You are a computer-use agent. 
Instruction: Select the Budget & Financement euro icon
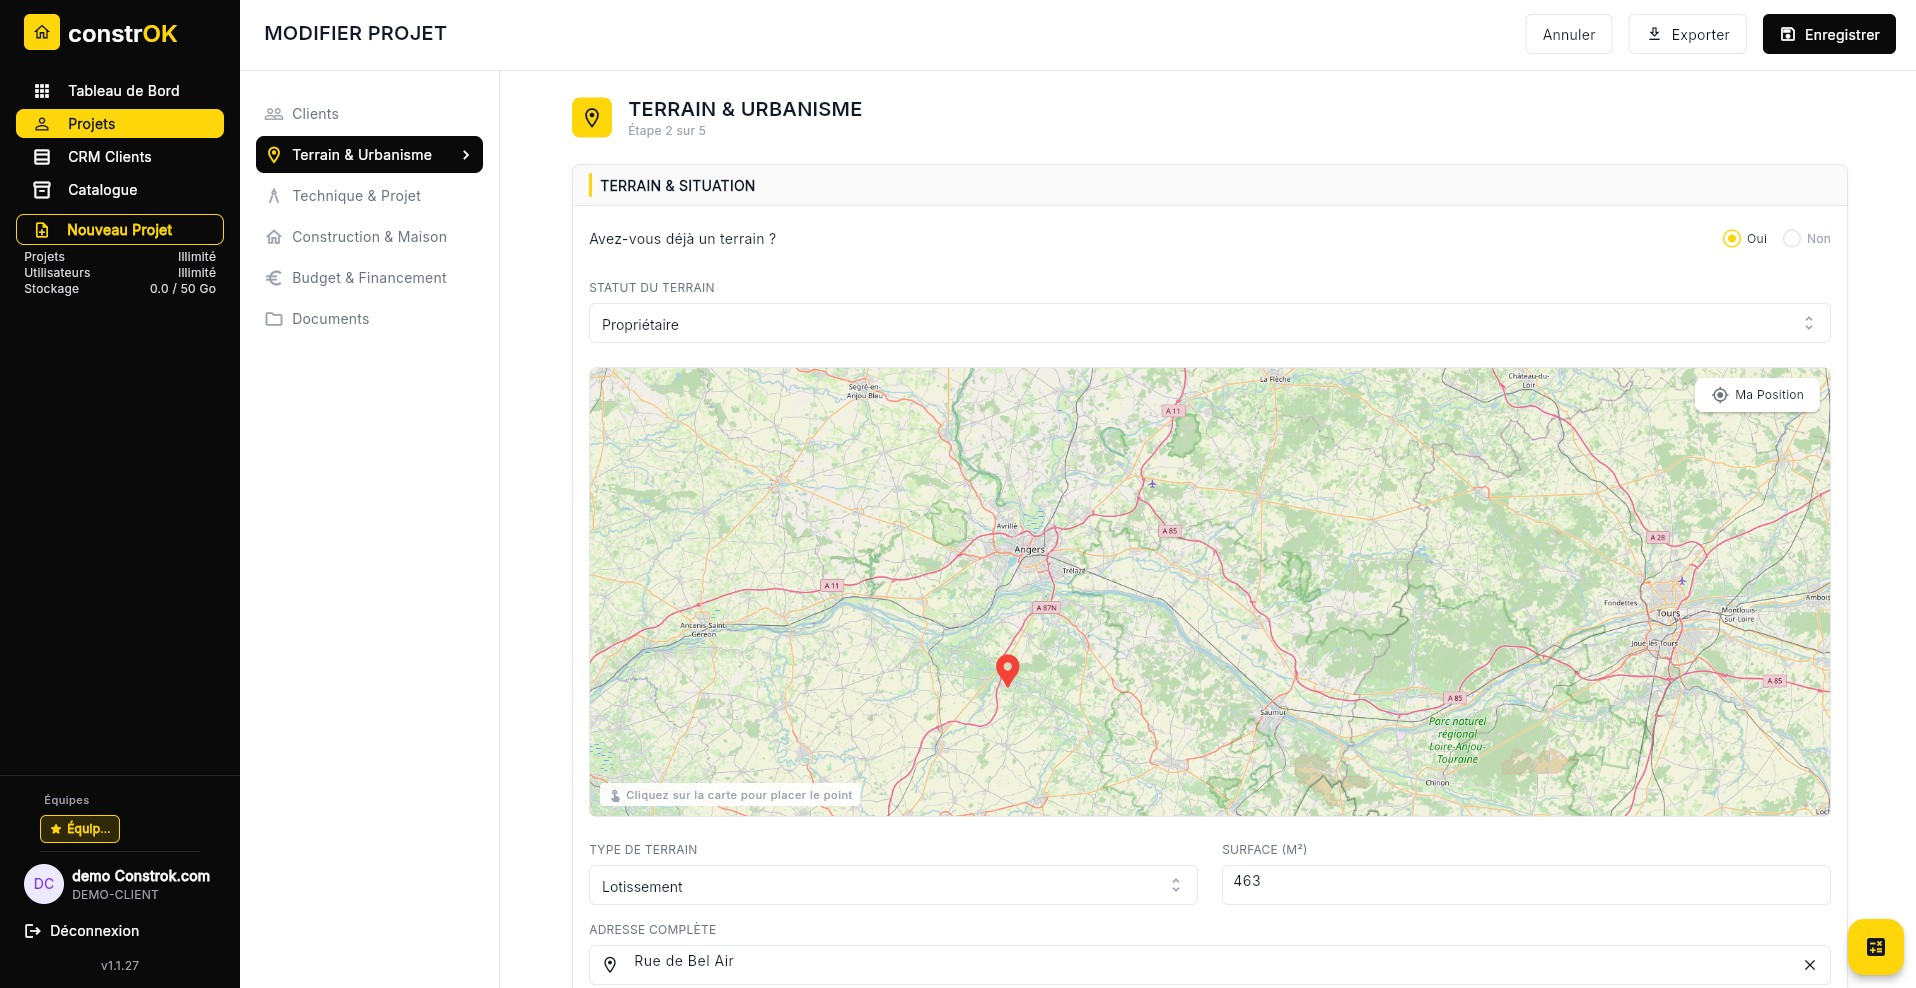[x=275, y=278]
